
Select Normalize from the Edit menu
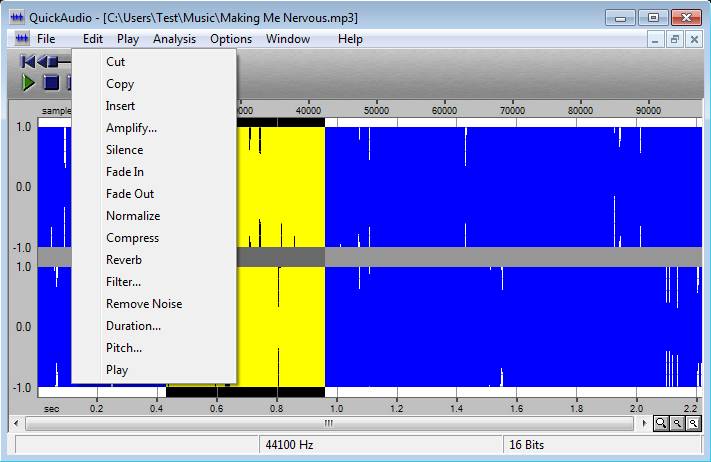point(133,216)
